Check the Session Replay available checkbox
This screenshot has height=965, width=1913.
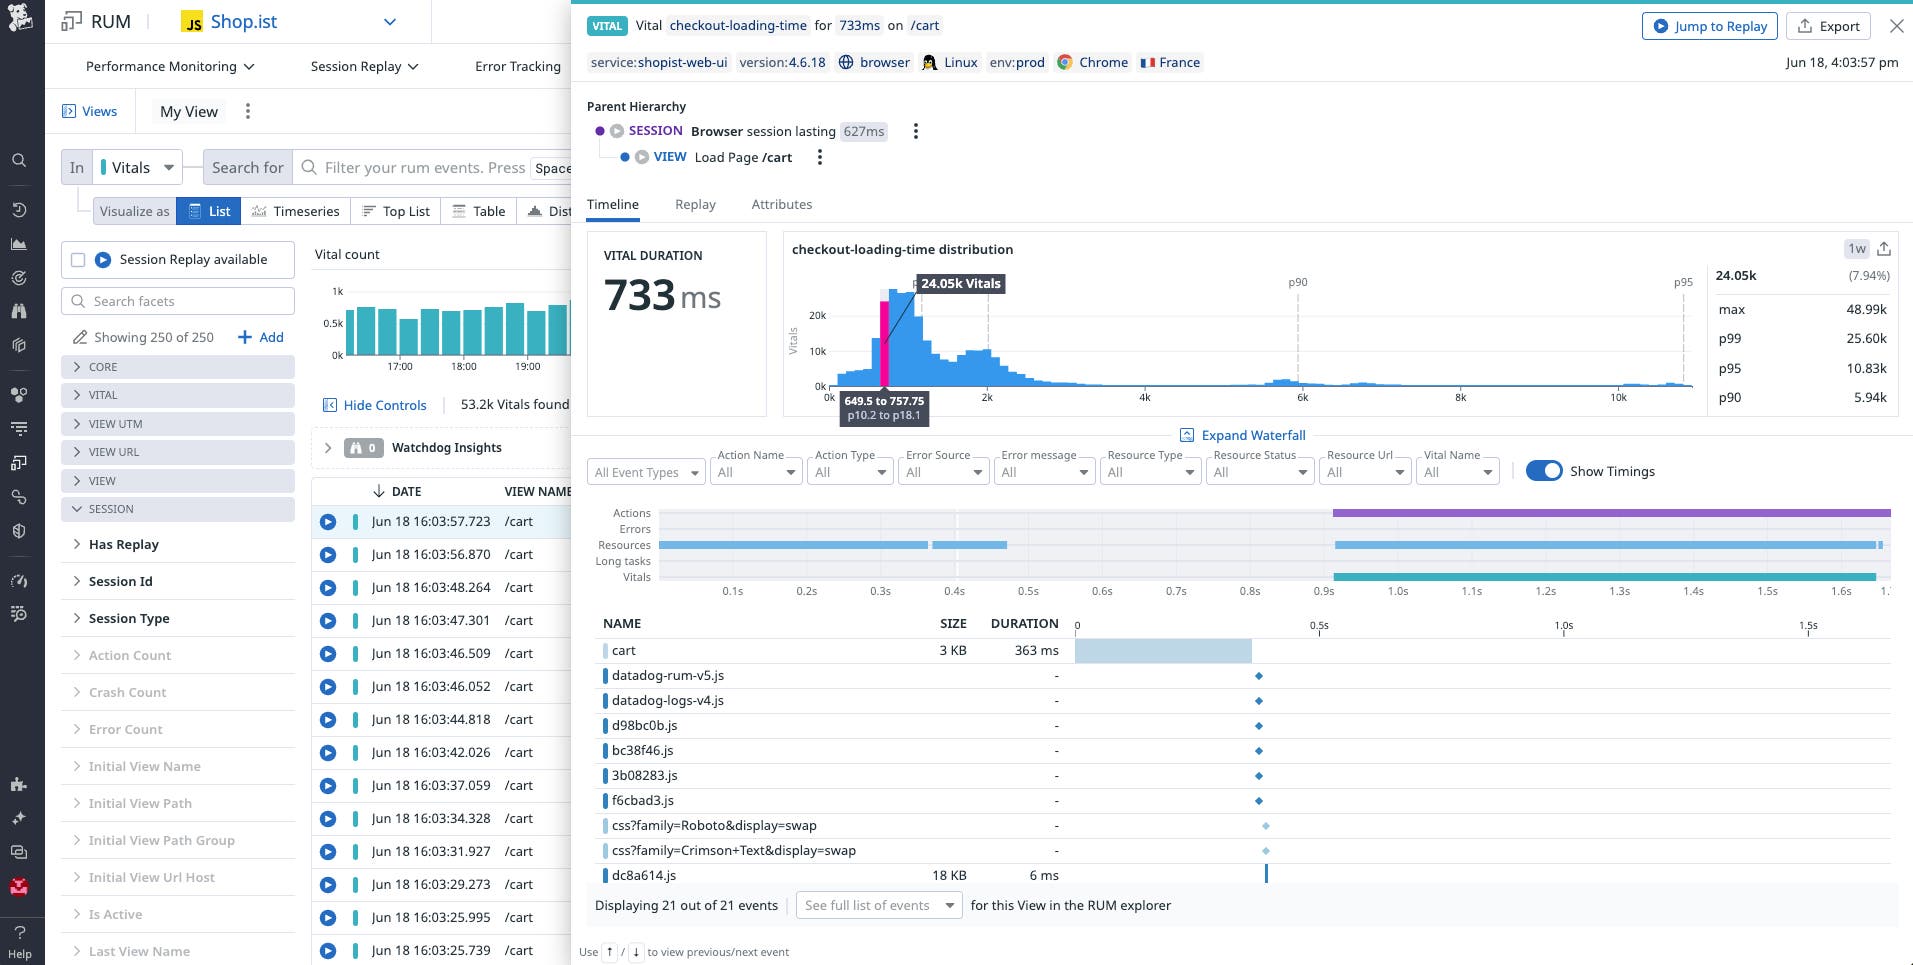coord(77,259)
